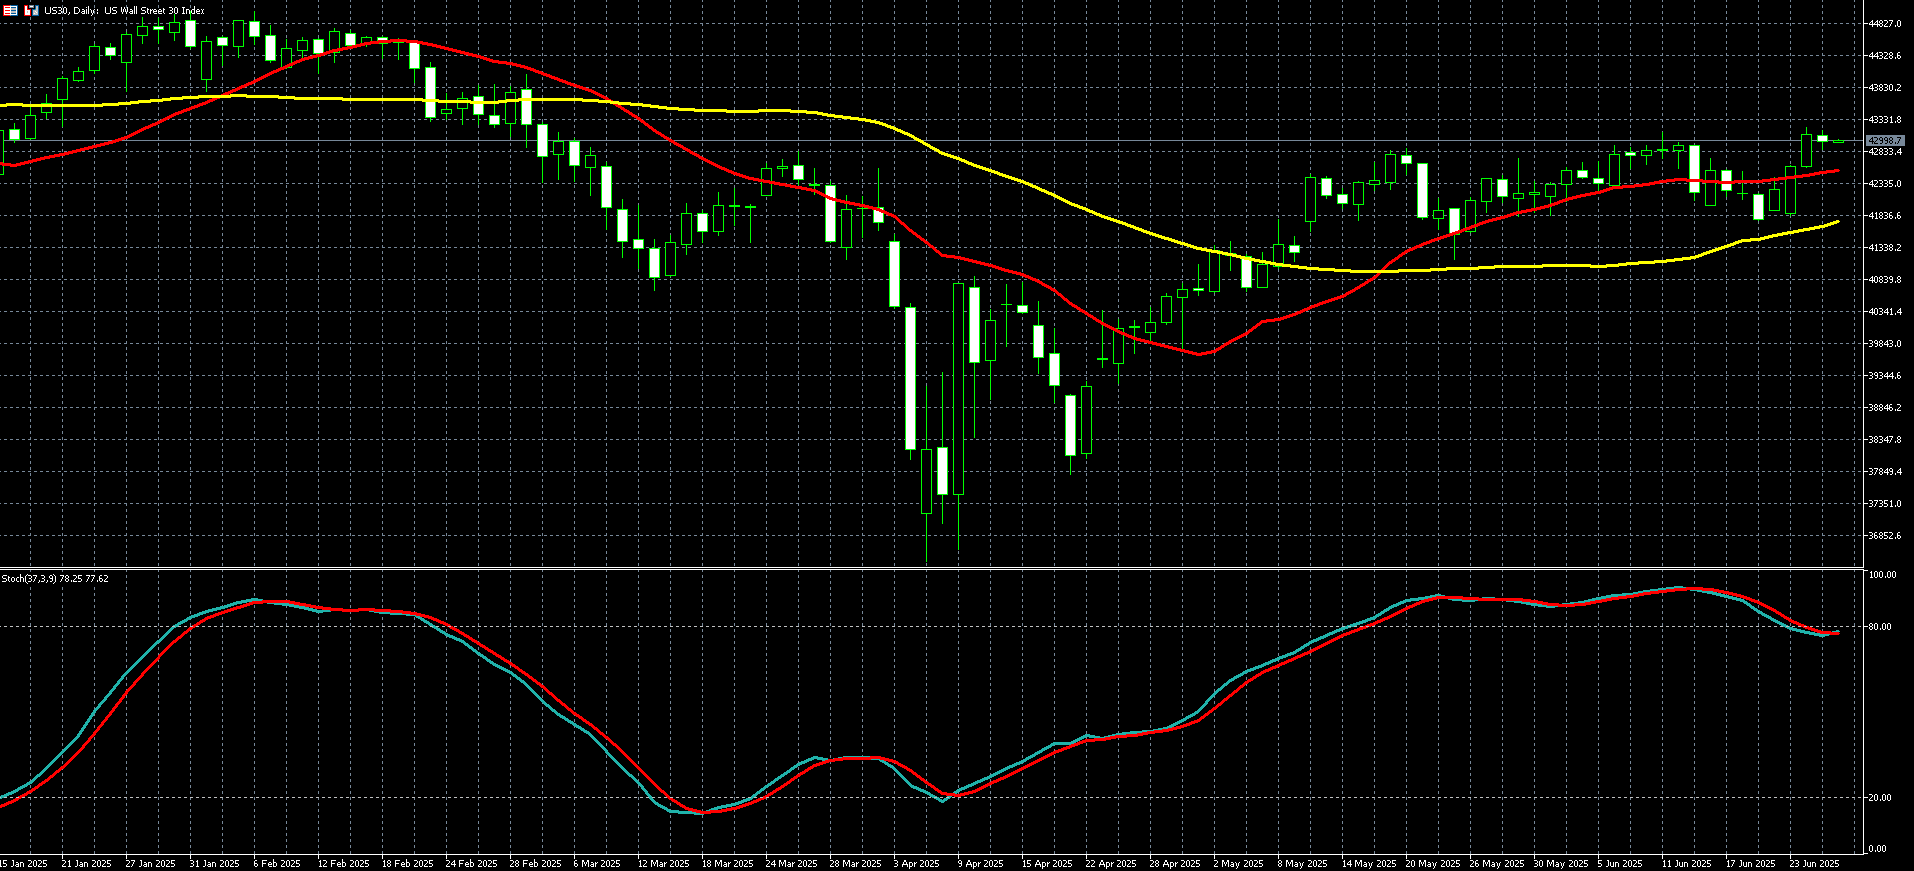1914x871 pixels.
Task: Click the 44827.0 price axis label
Action: click(x=1884, y=24)
